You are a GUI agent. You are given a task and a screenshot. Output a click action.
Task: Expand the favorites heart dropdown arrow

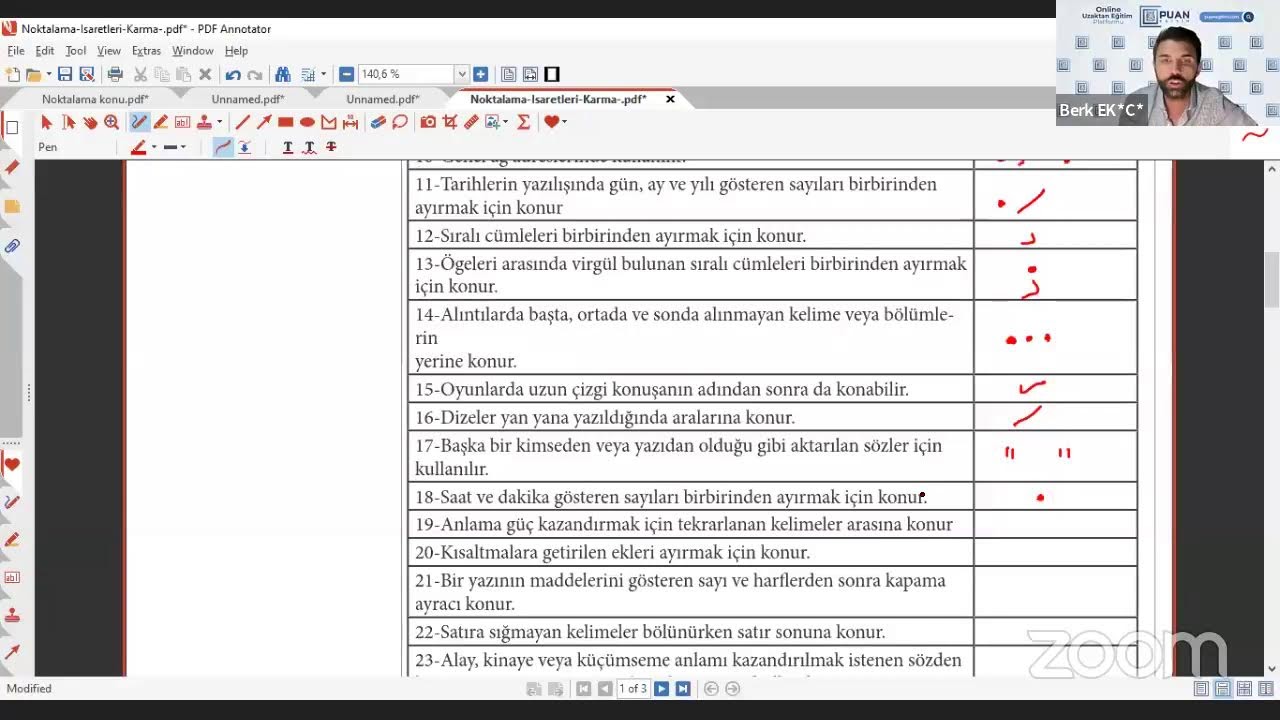point(564,122)
